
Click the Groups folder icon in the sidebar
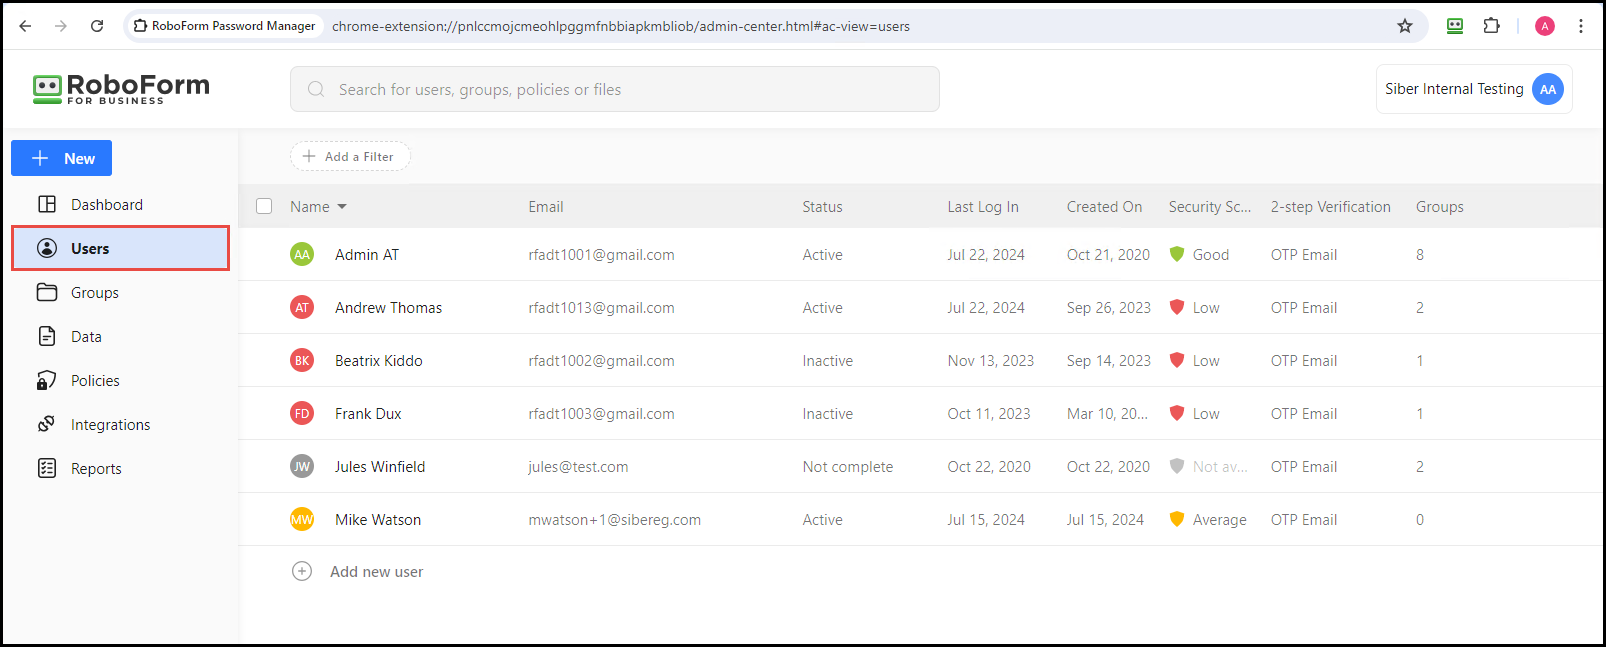pyautogui.click(x=47, y=293)
